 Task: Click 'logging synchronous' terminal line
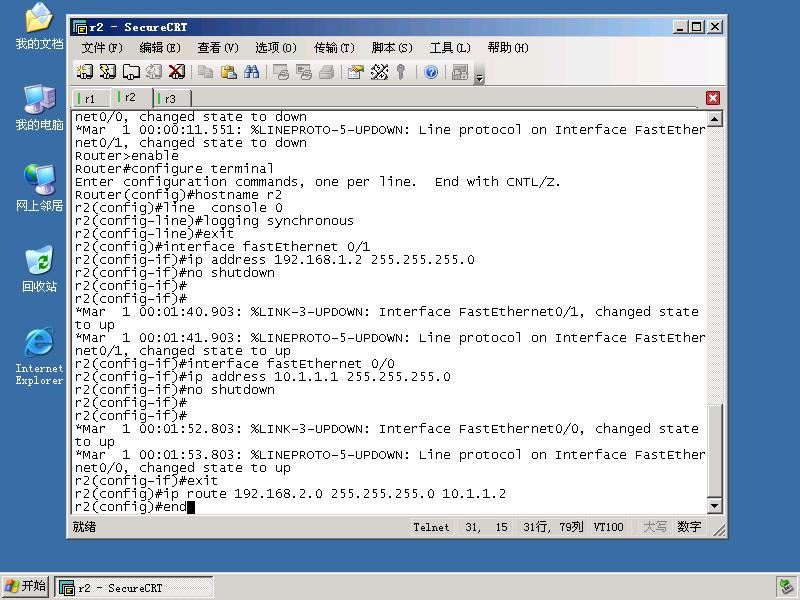pos(214,221)
